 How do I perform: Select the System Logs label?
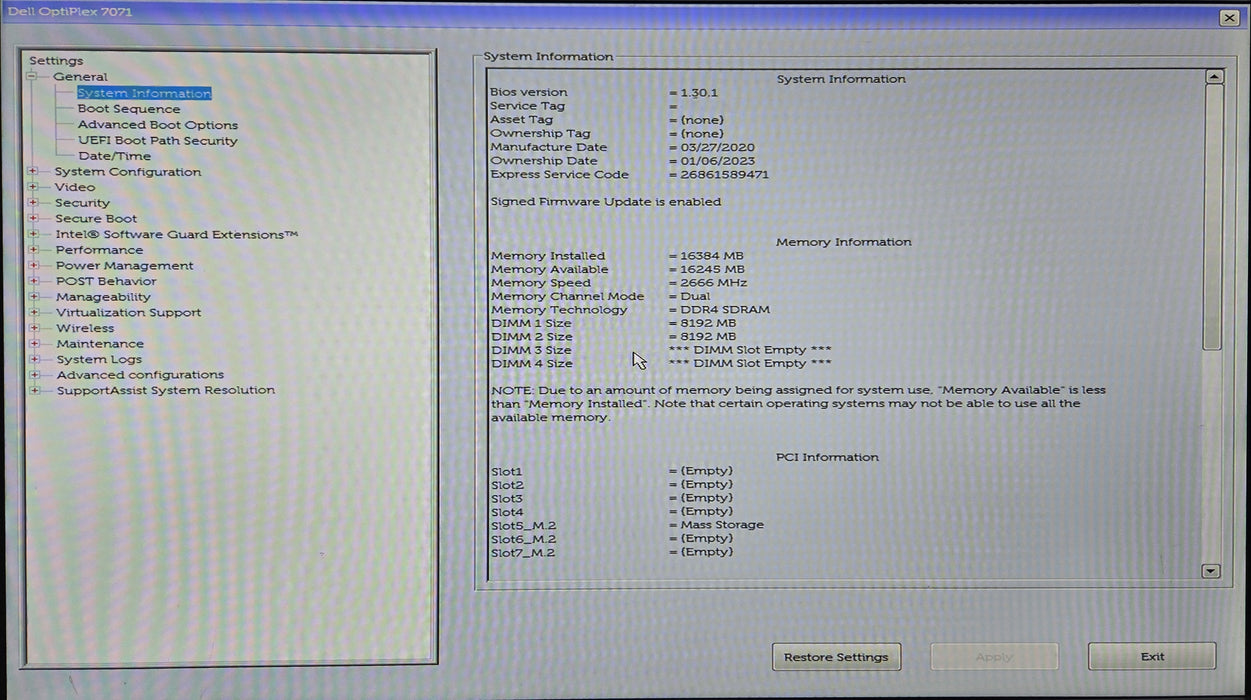click(x=99, y=359)
